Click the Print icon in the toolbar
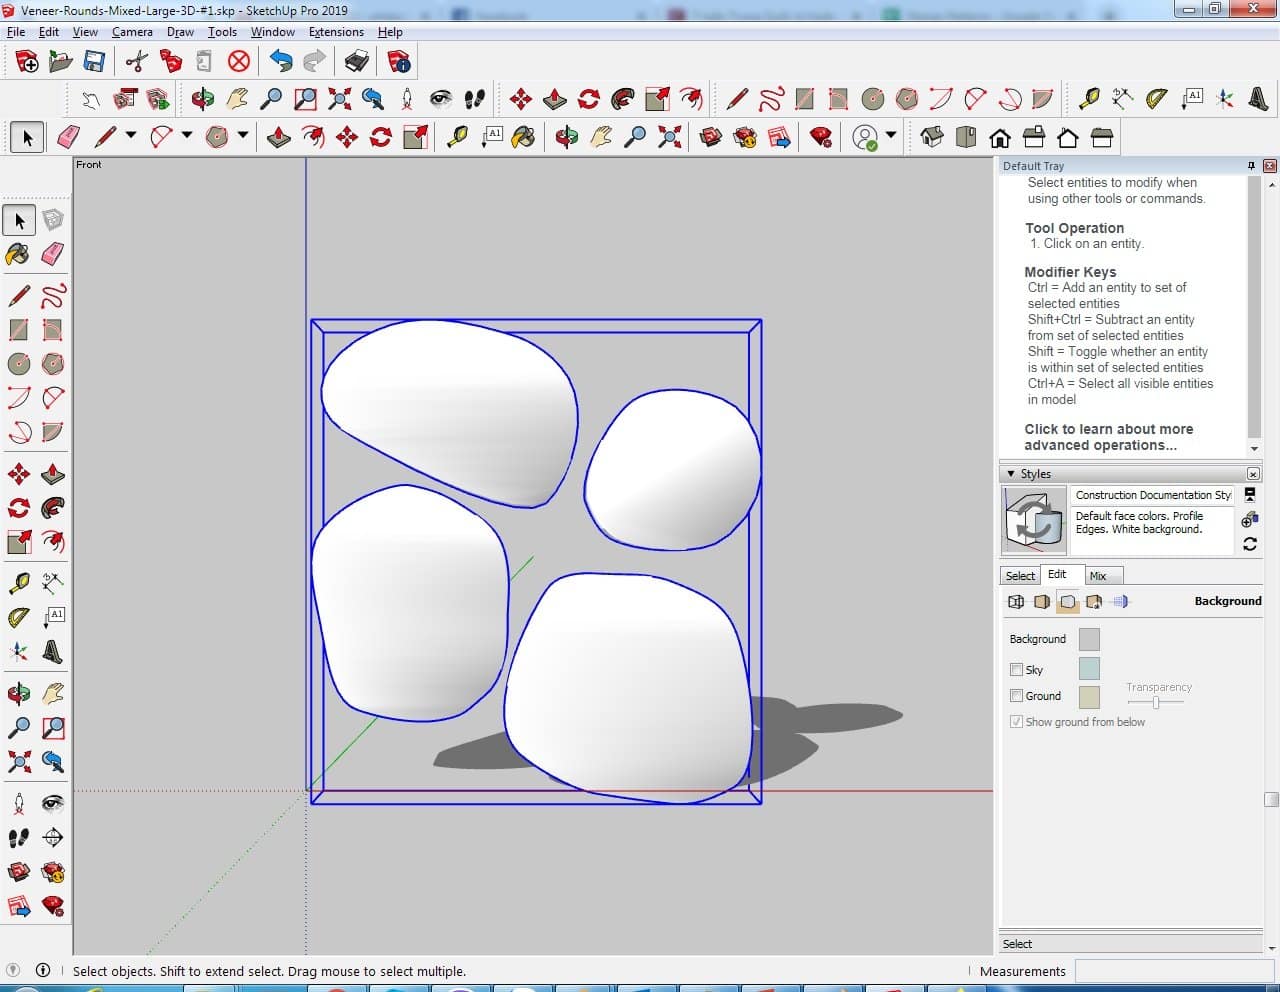The width and height of the screenshot is (1280, 992). (x=357, y=62)
